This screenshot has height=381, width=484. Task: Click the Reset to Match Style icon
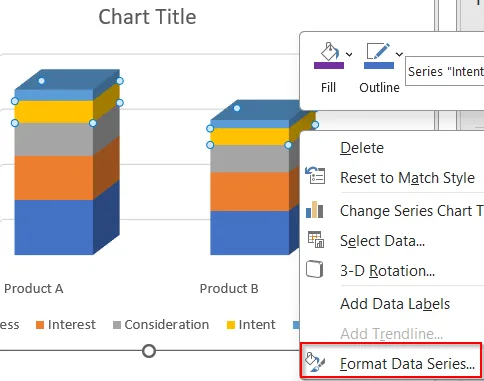click(x=315, y=175)
